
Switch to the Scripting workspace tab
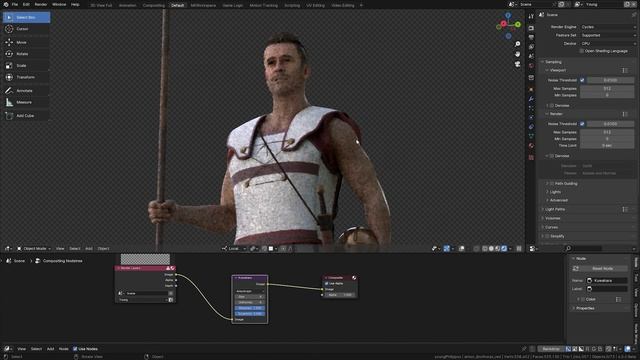point(292,5)
